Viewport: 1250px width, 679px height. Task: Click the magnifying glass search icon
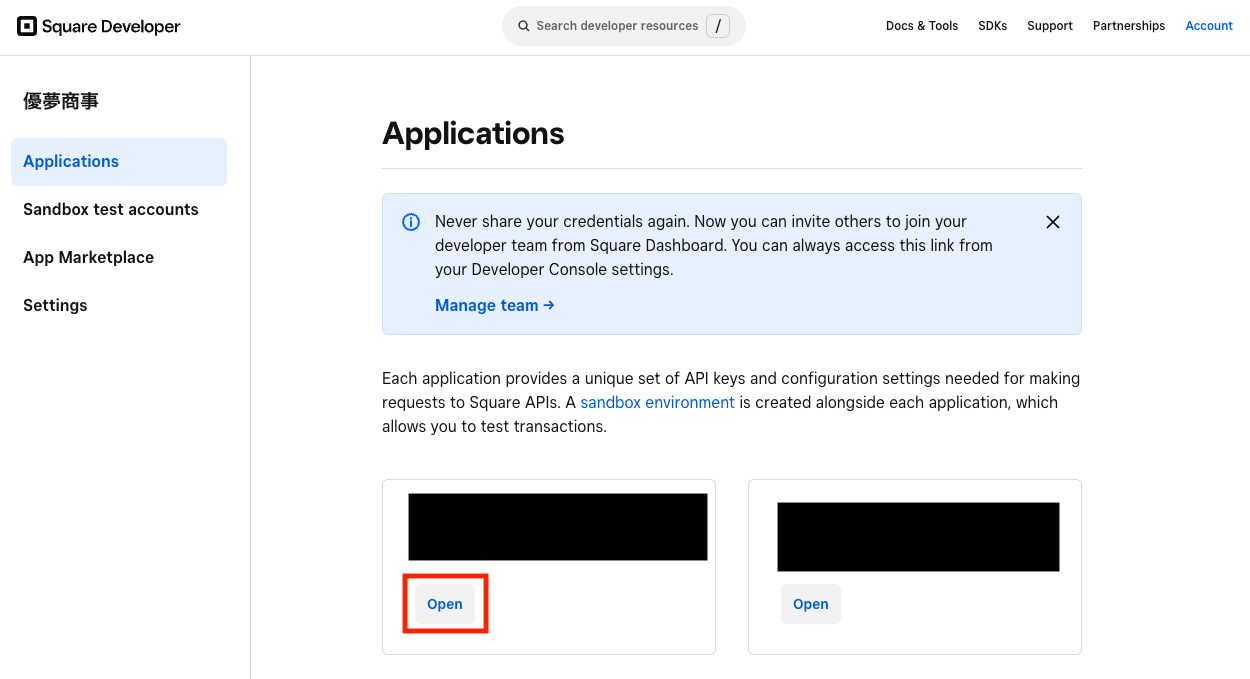pyautogui.click(x=523, y=26)
